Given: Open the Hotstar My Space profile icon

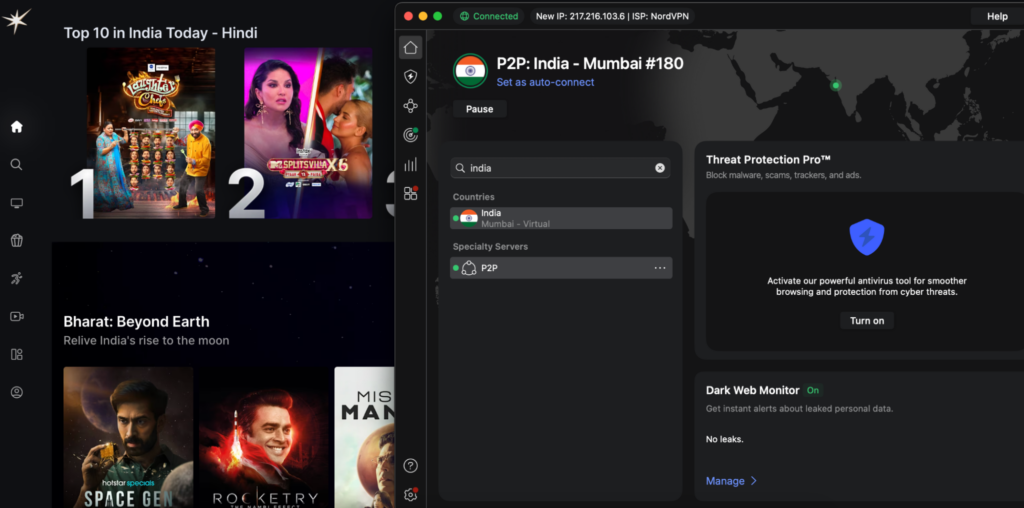Looking at the screenshot, I should 17,392.
